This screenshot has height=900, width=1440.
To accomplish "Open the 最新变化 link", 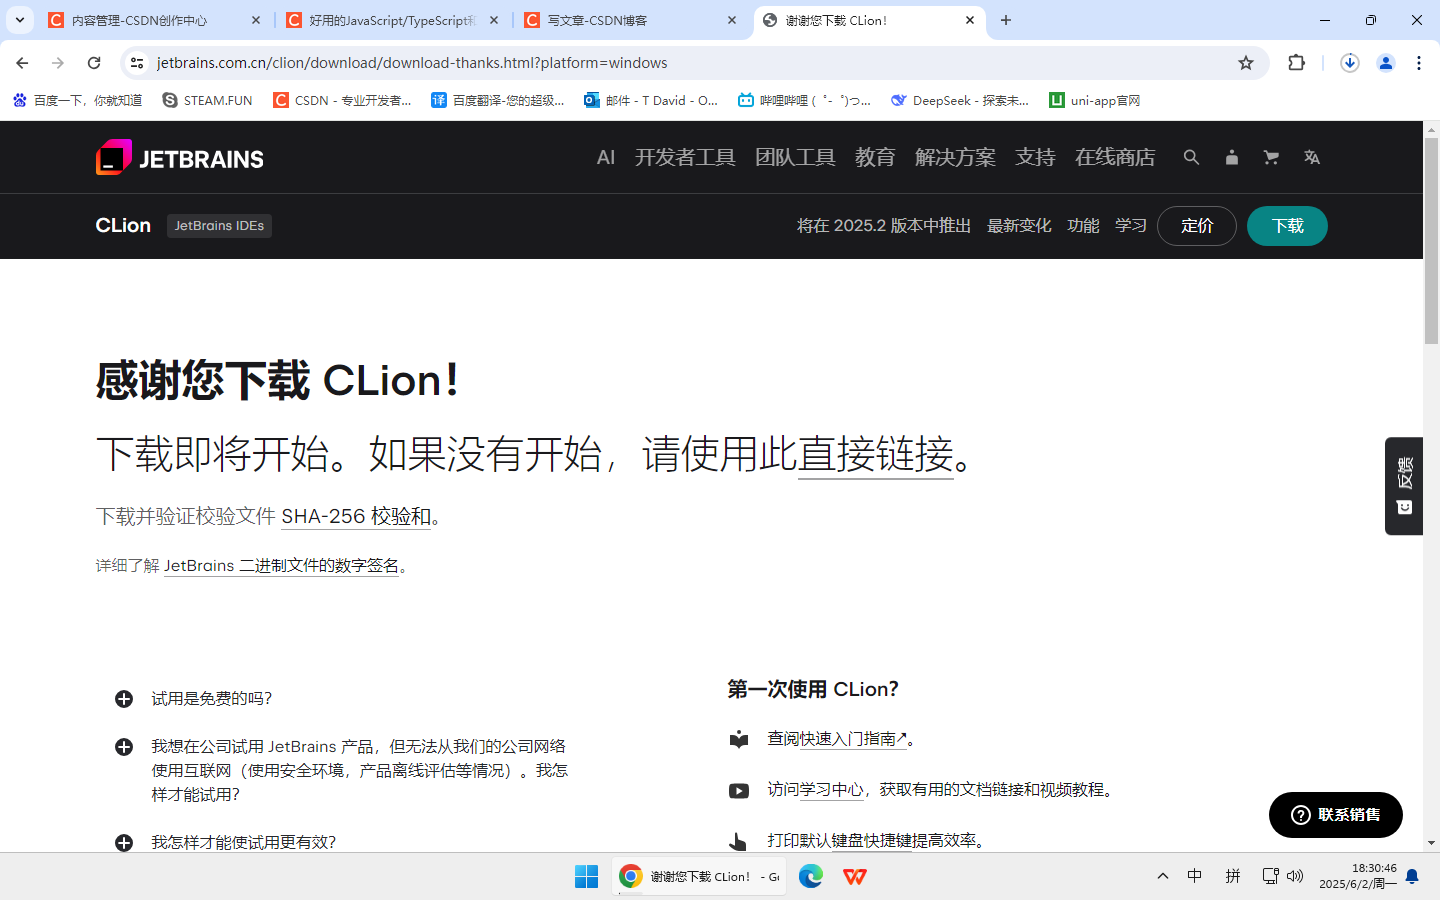I will pyautogui.click(x=1019, y=226).
